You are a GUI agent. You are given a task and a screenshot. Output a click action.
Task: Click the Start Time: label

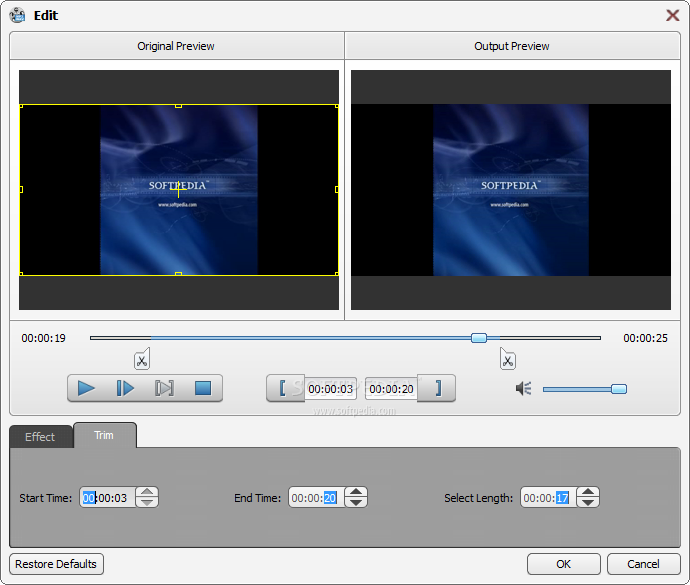tap(46, 498)
